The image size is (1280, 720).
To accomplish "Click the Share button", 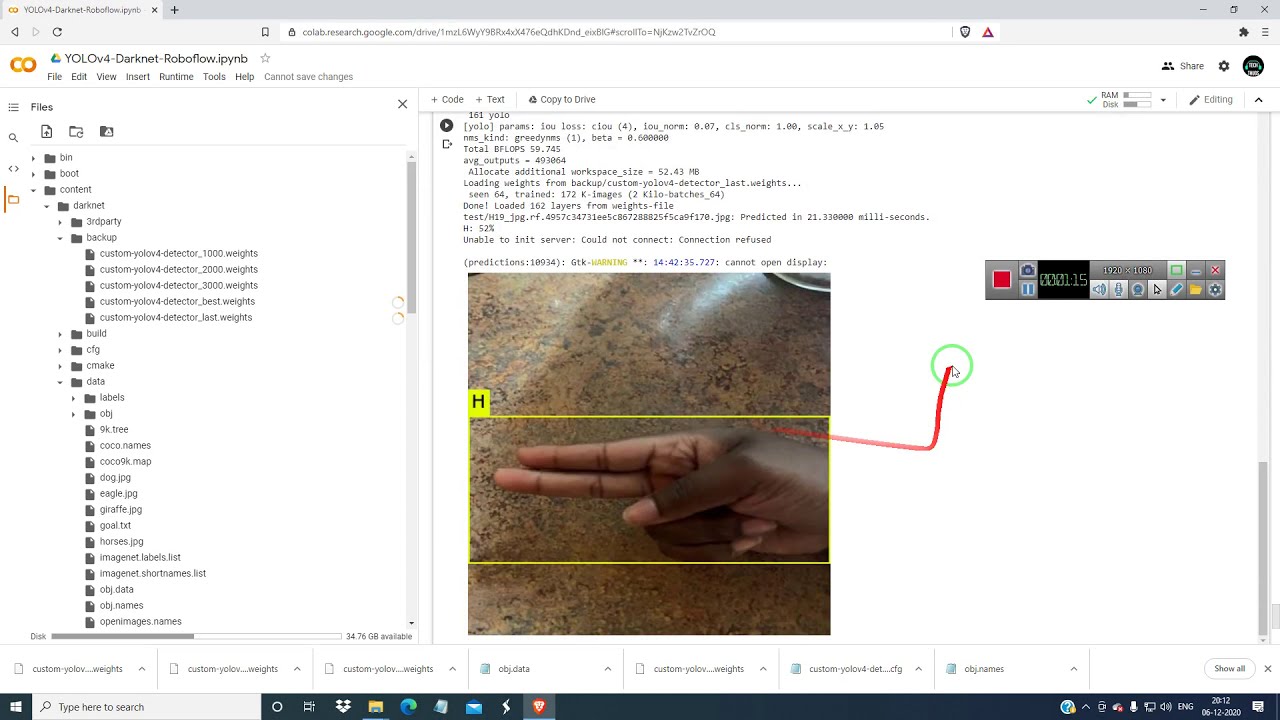I will coord(1182,66).
